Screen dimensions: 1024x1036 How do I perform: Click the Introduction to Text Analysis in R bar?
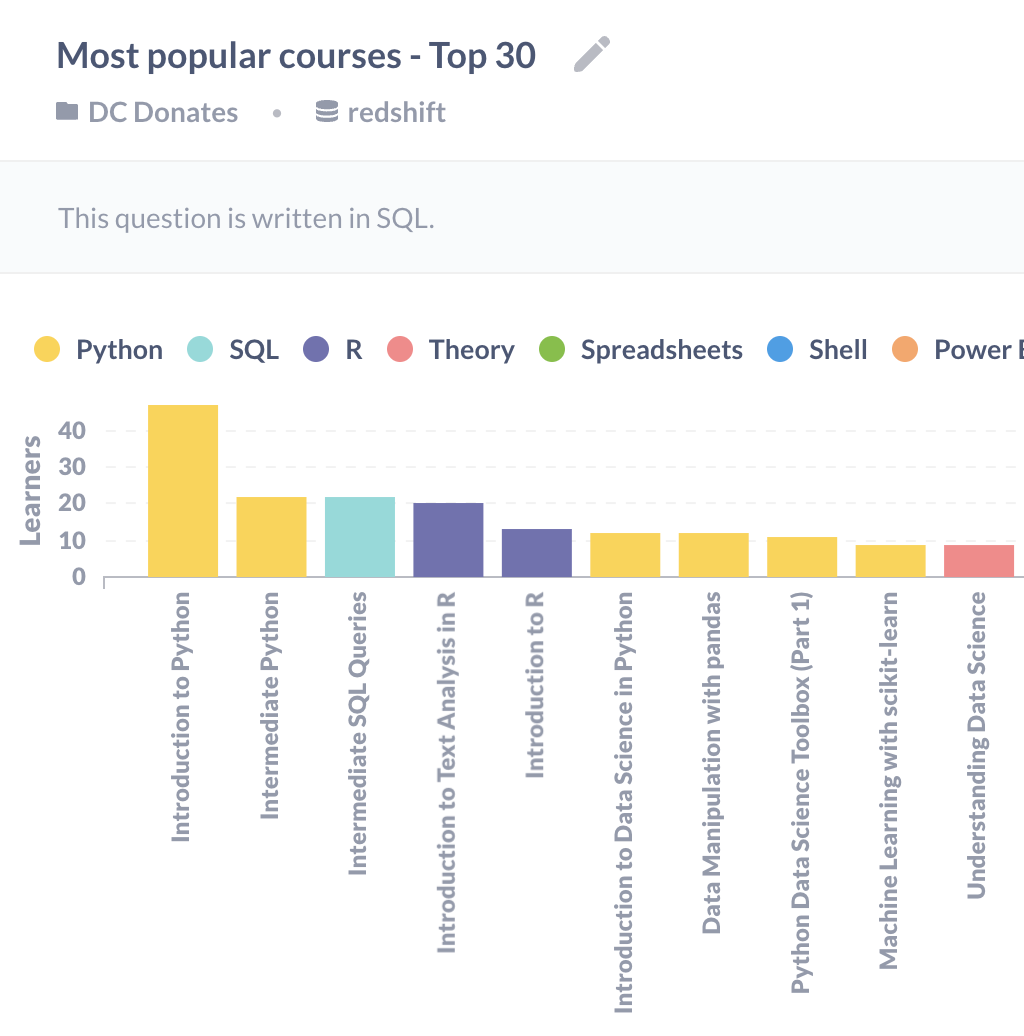coord(448,540)
